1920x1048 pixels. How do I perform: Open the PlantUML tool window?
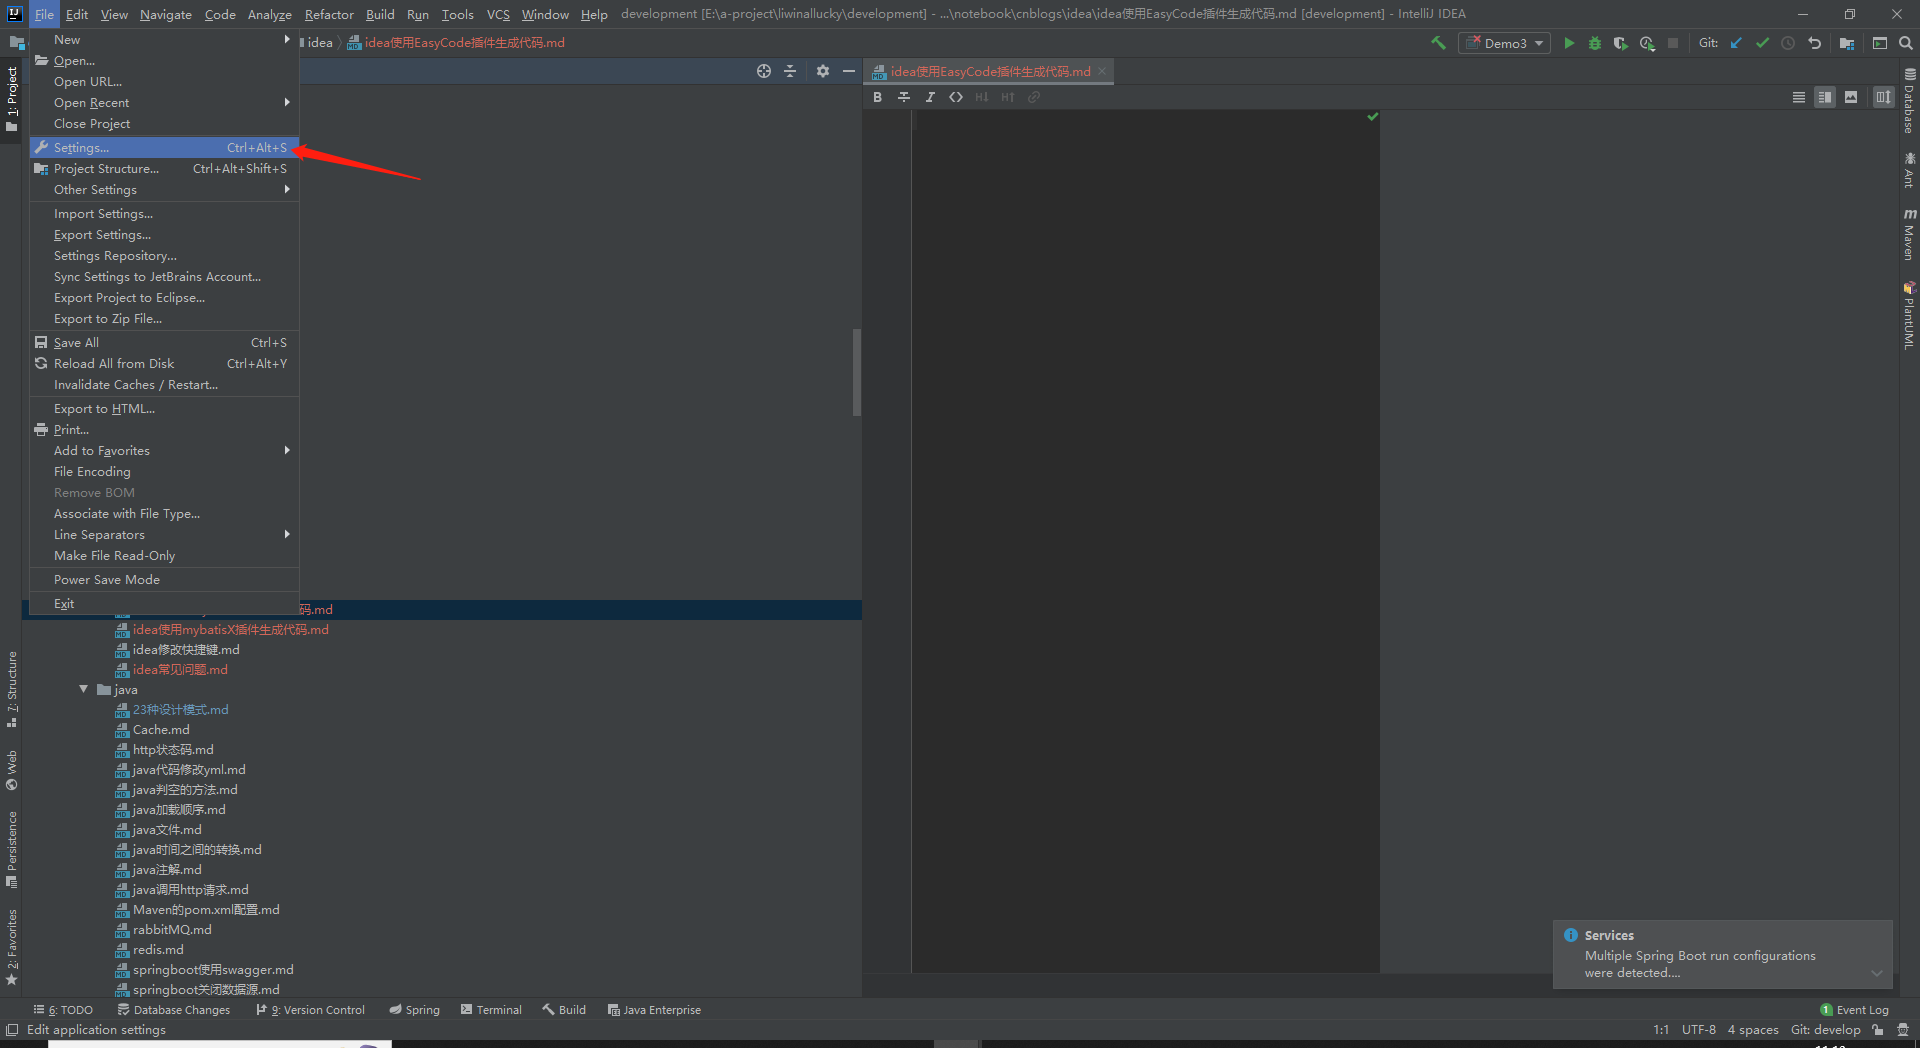pos(1909,315)
